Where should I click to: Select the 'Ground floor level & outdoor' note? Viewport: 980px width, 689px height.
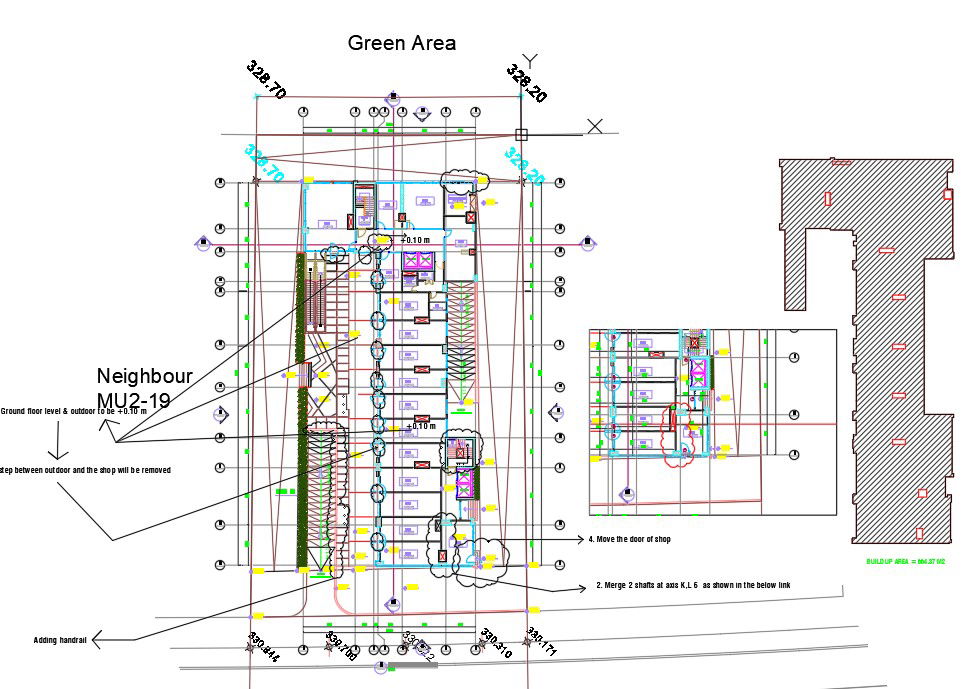(73, 411)
